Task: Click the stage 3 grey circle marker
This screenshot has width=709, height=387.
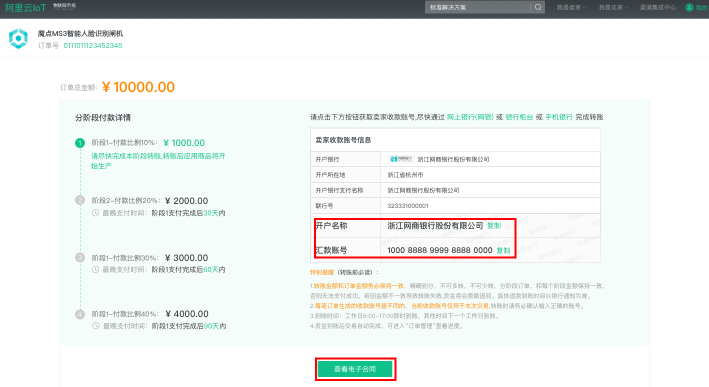Action: (80, 257)
